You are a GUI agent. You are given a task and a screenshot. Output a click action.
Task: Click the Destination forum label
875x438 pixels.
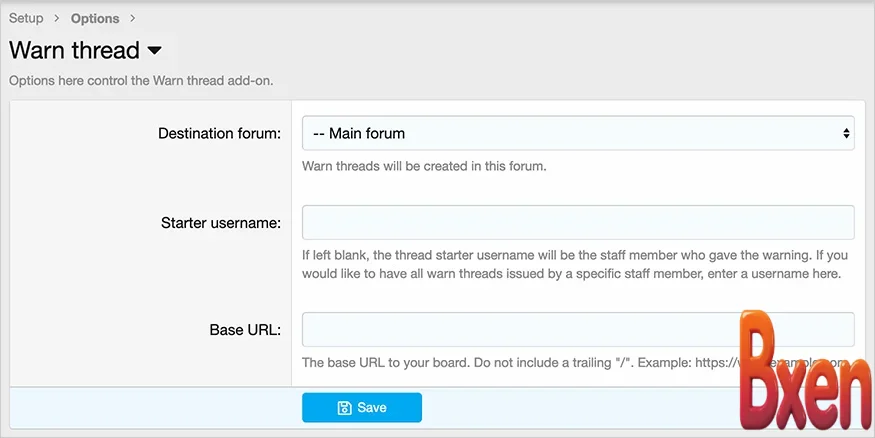pos(219,133)
